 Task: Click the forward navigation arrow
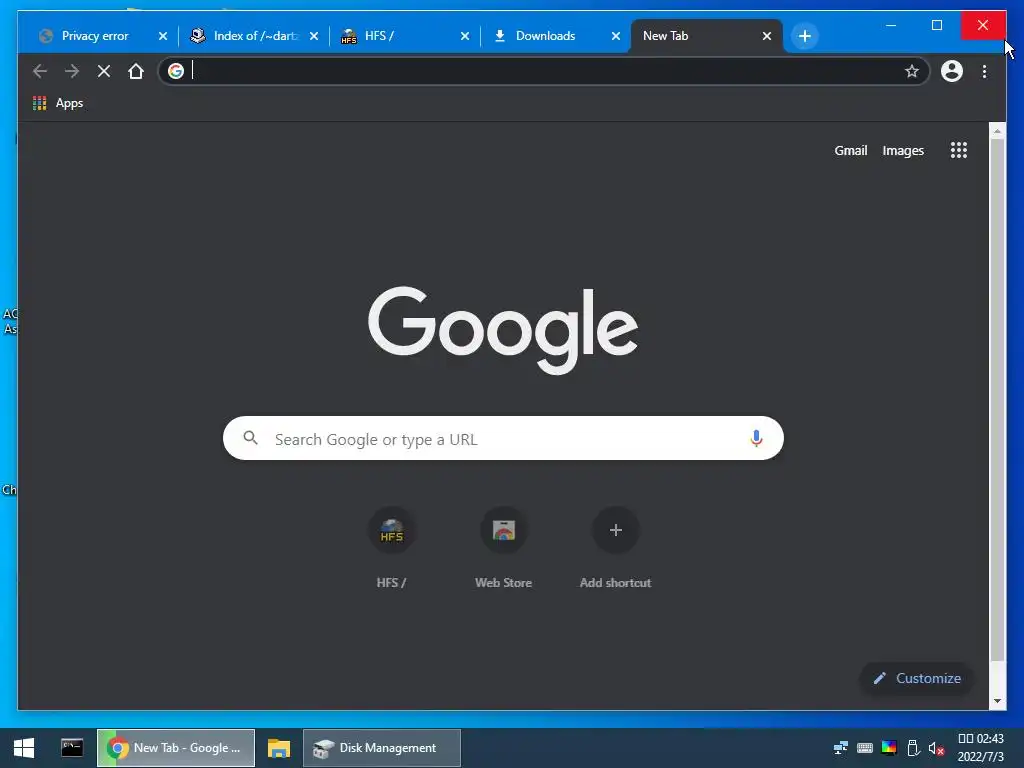coord(72,71)
